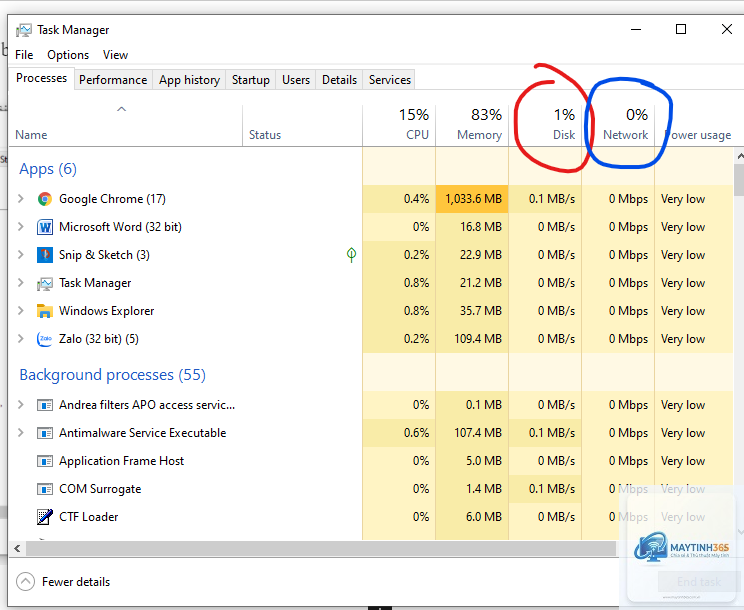Maximize the Task Manager window
The height and width of the screenshot is (610, 744).
[x=681, y=29]
